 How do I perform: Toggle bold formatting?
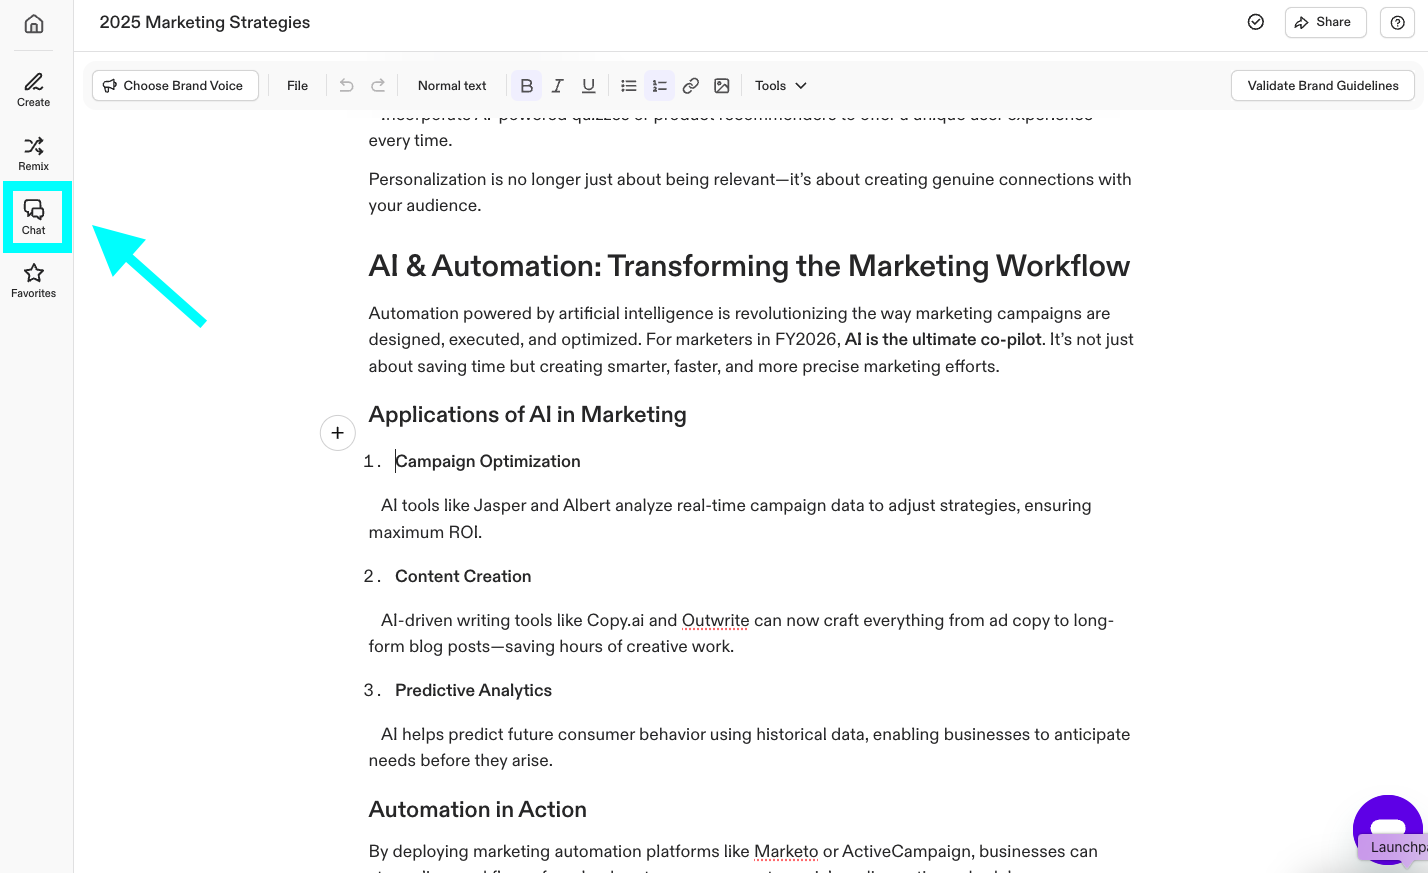[527, 86]
